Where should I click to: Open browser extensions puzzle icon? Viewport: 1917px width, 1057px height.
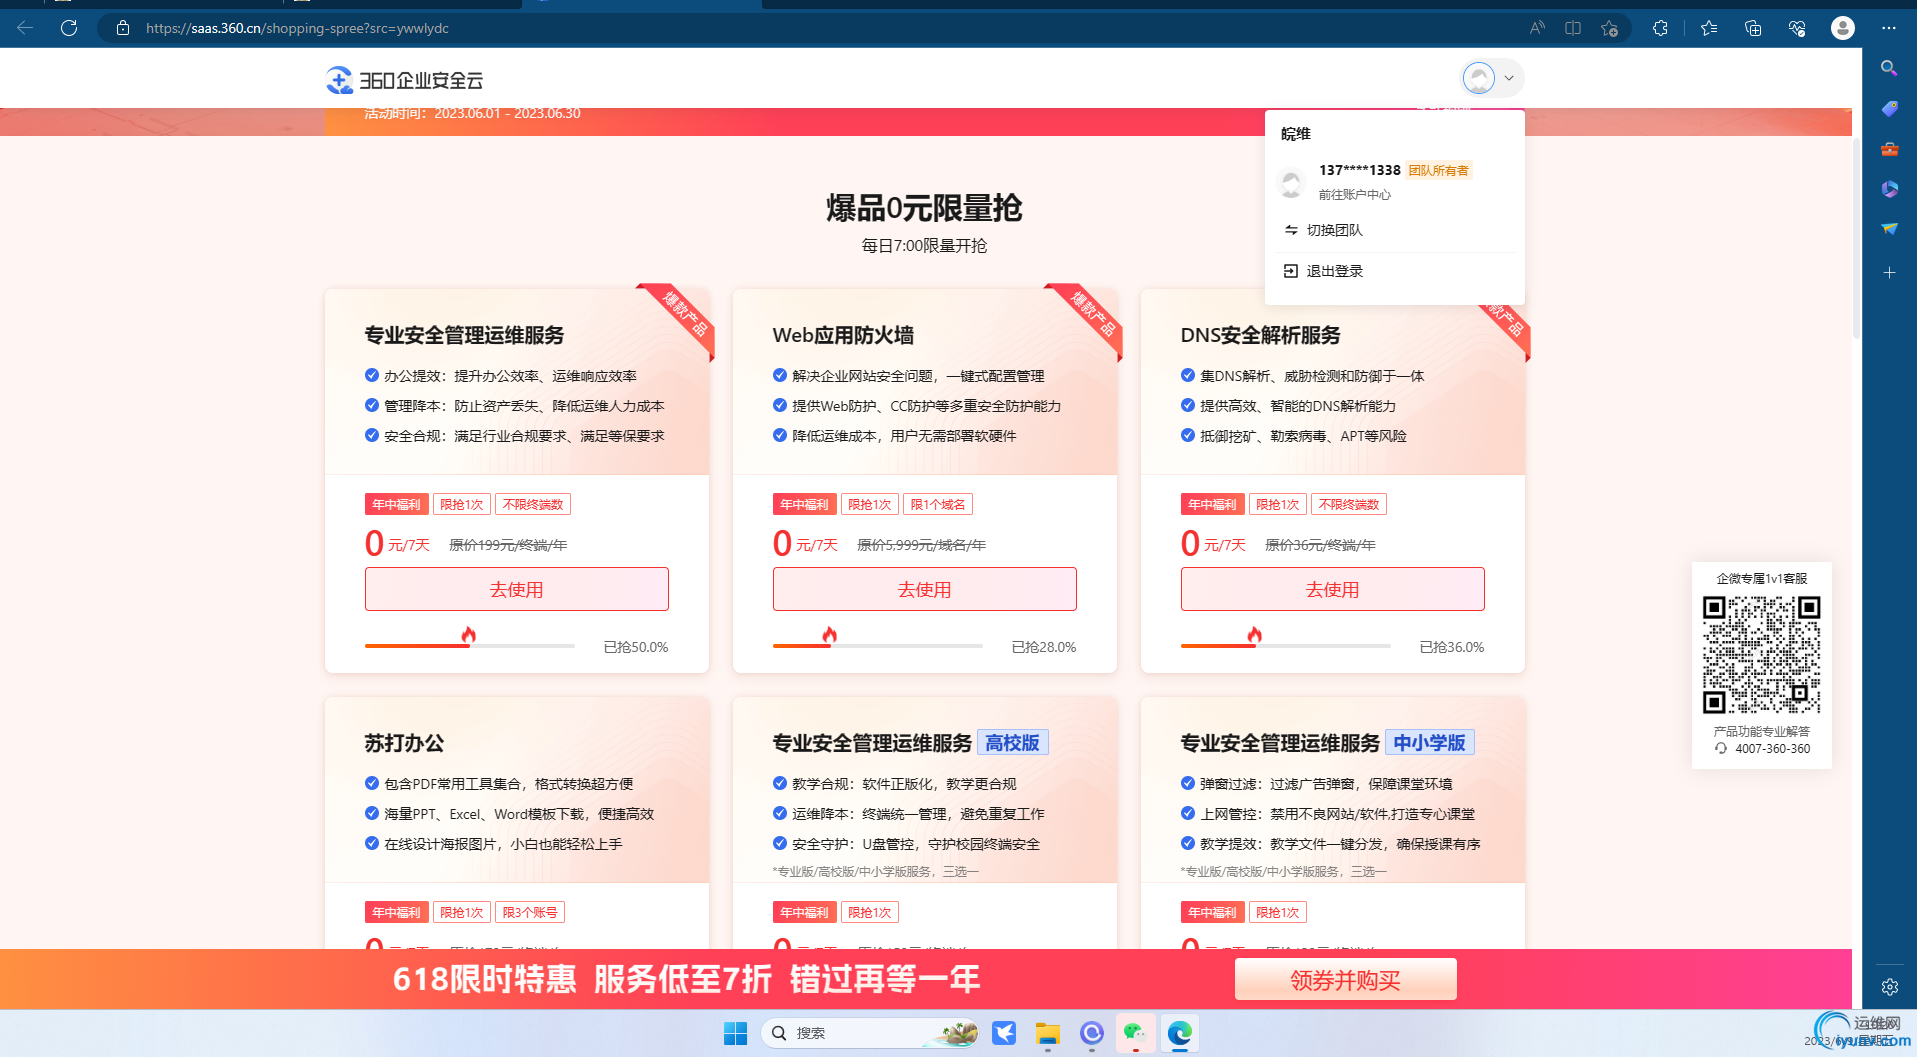pos(1660,28)
